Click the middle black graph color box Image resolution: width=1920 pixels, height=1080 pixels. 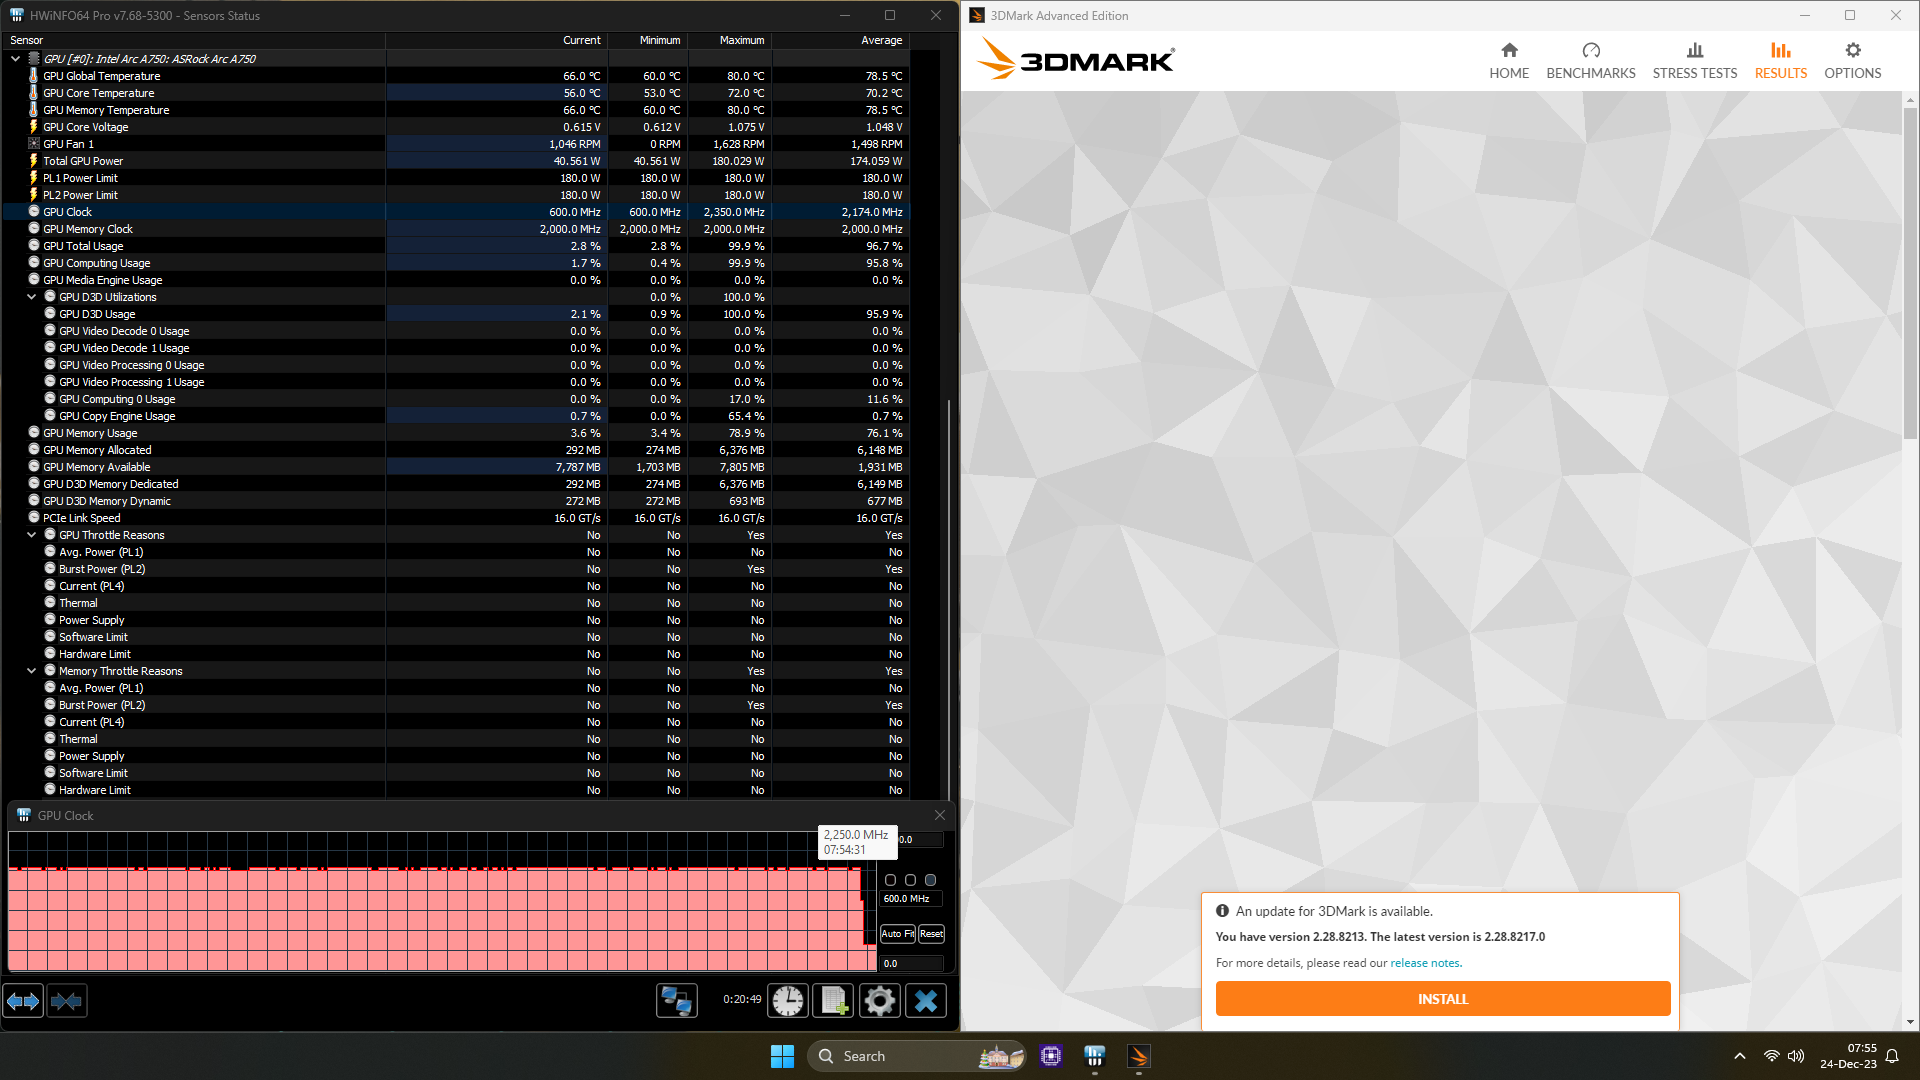[x=910, y=880]
